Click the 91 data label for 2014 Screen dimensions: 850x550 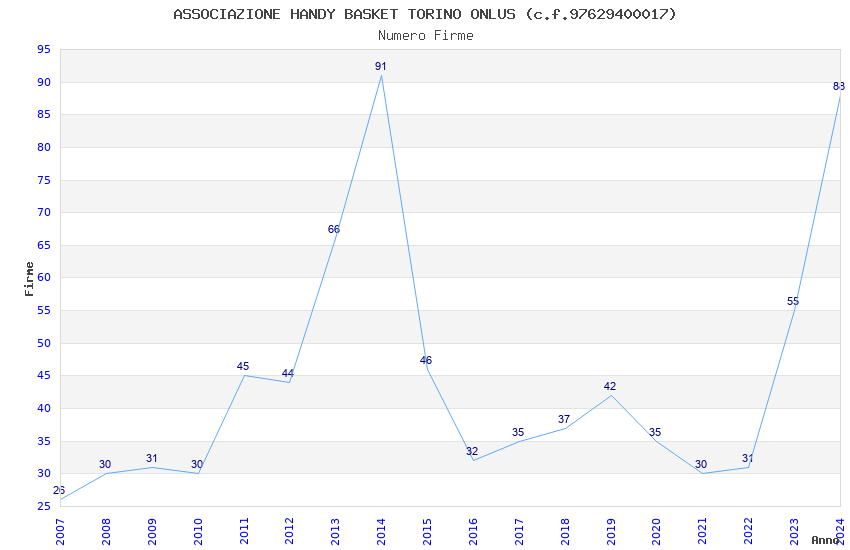point(381,66)
